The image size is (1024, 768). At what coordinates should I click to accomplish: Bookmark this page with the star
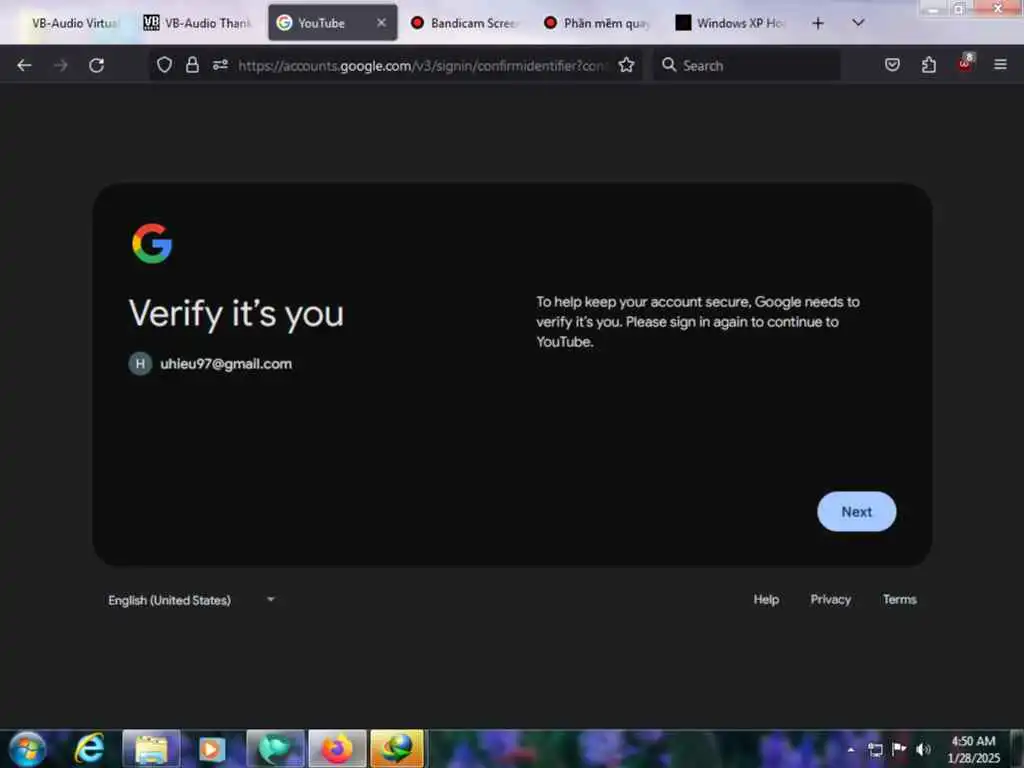click(626, 65)
